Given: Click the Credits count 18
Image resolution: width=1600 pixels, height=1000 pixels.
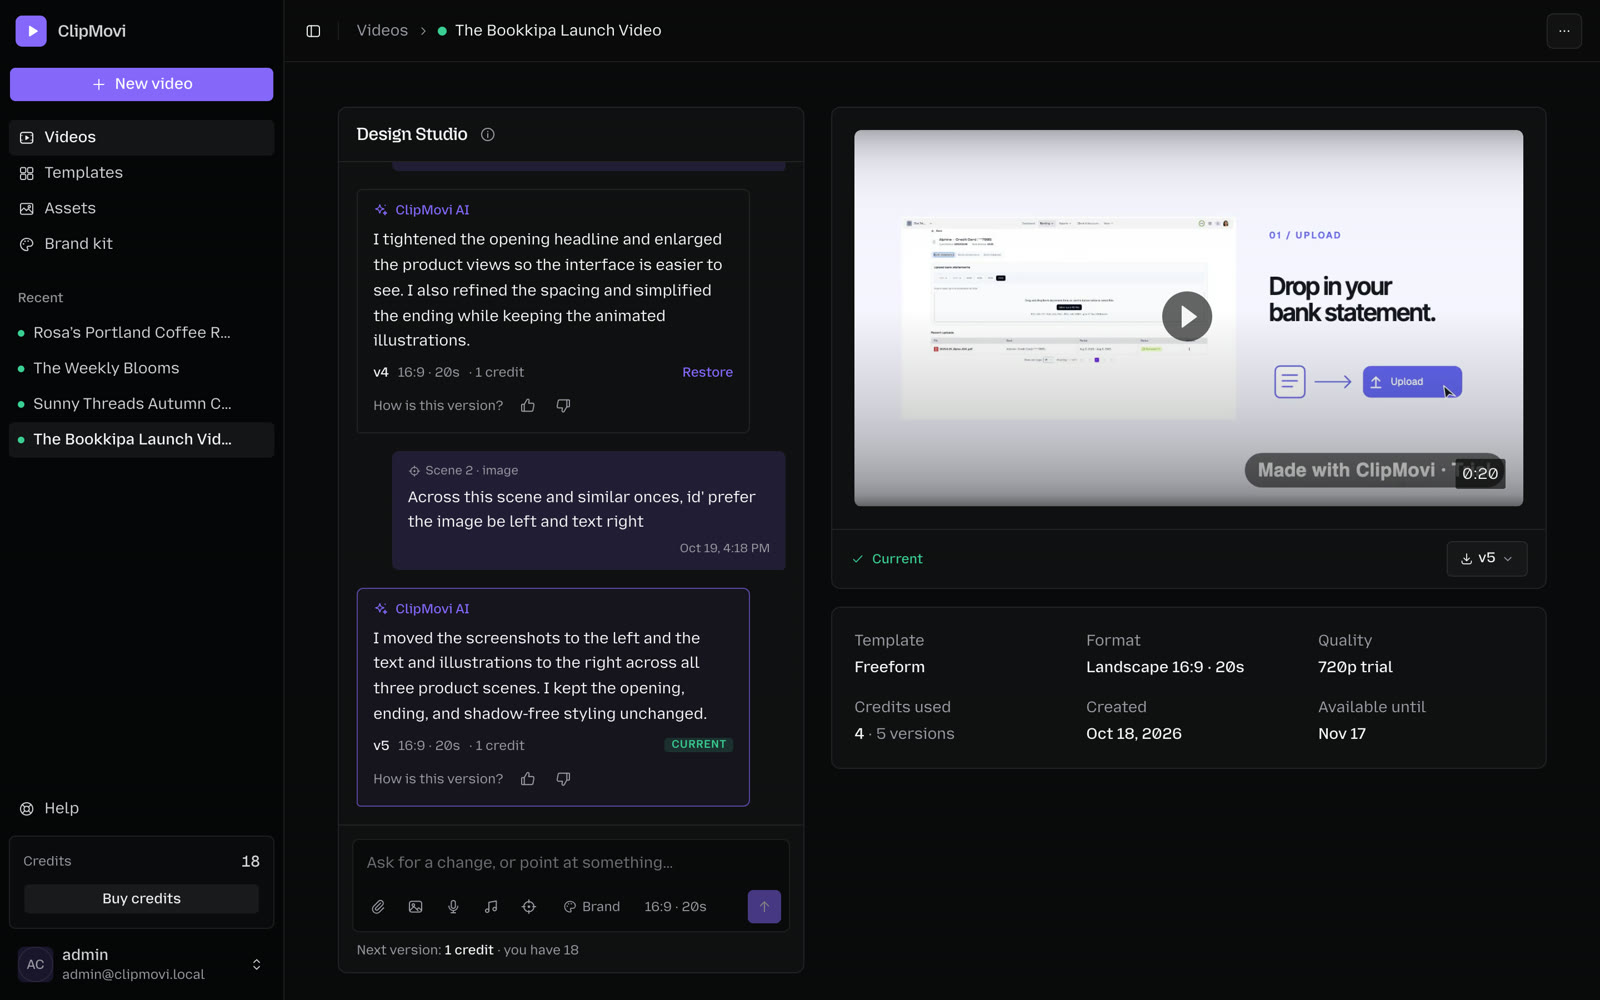Looking at the screenshot, I should 250,862.
